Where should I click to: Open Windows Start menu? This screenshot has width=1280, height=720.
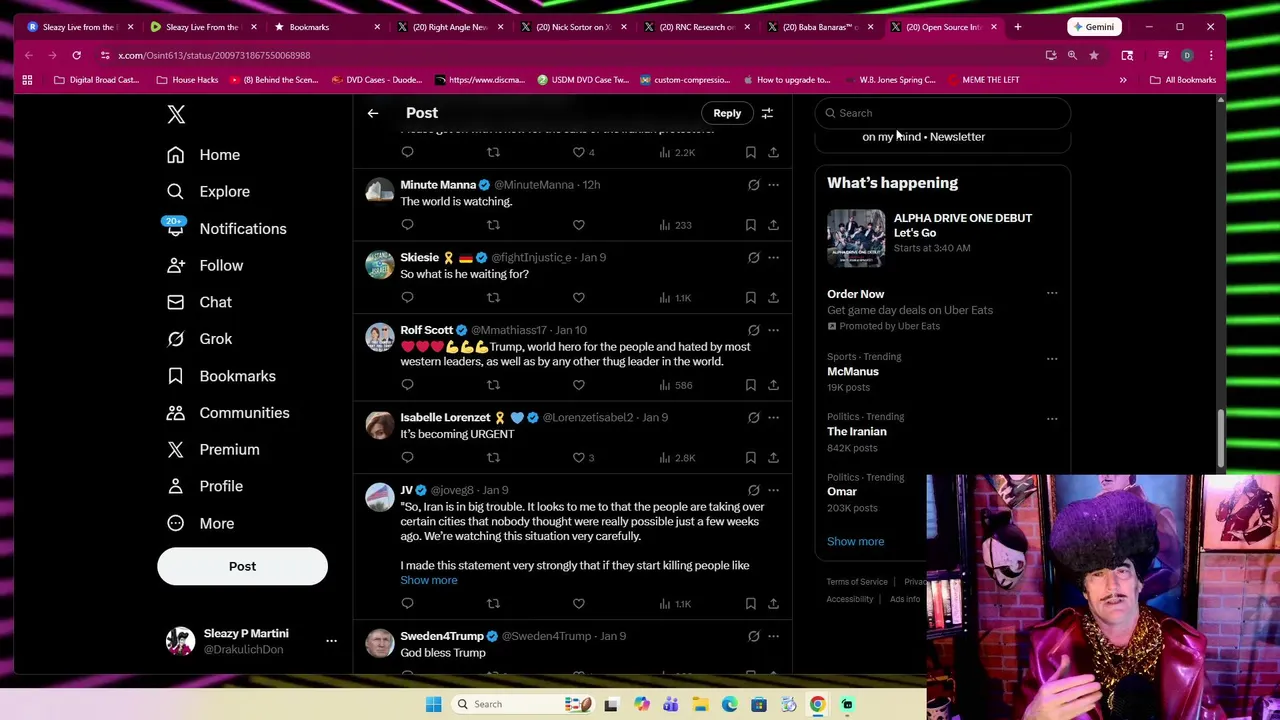pyautogui.click(x=433, y=704)
